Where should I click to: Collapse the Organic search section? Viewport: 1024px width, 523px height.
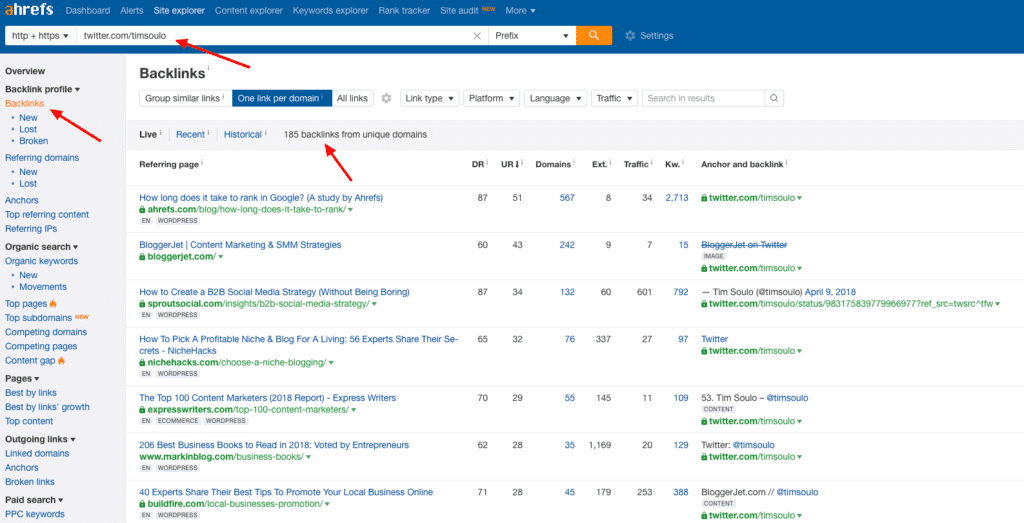click(x=41, y=247)
